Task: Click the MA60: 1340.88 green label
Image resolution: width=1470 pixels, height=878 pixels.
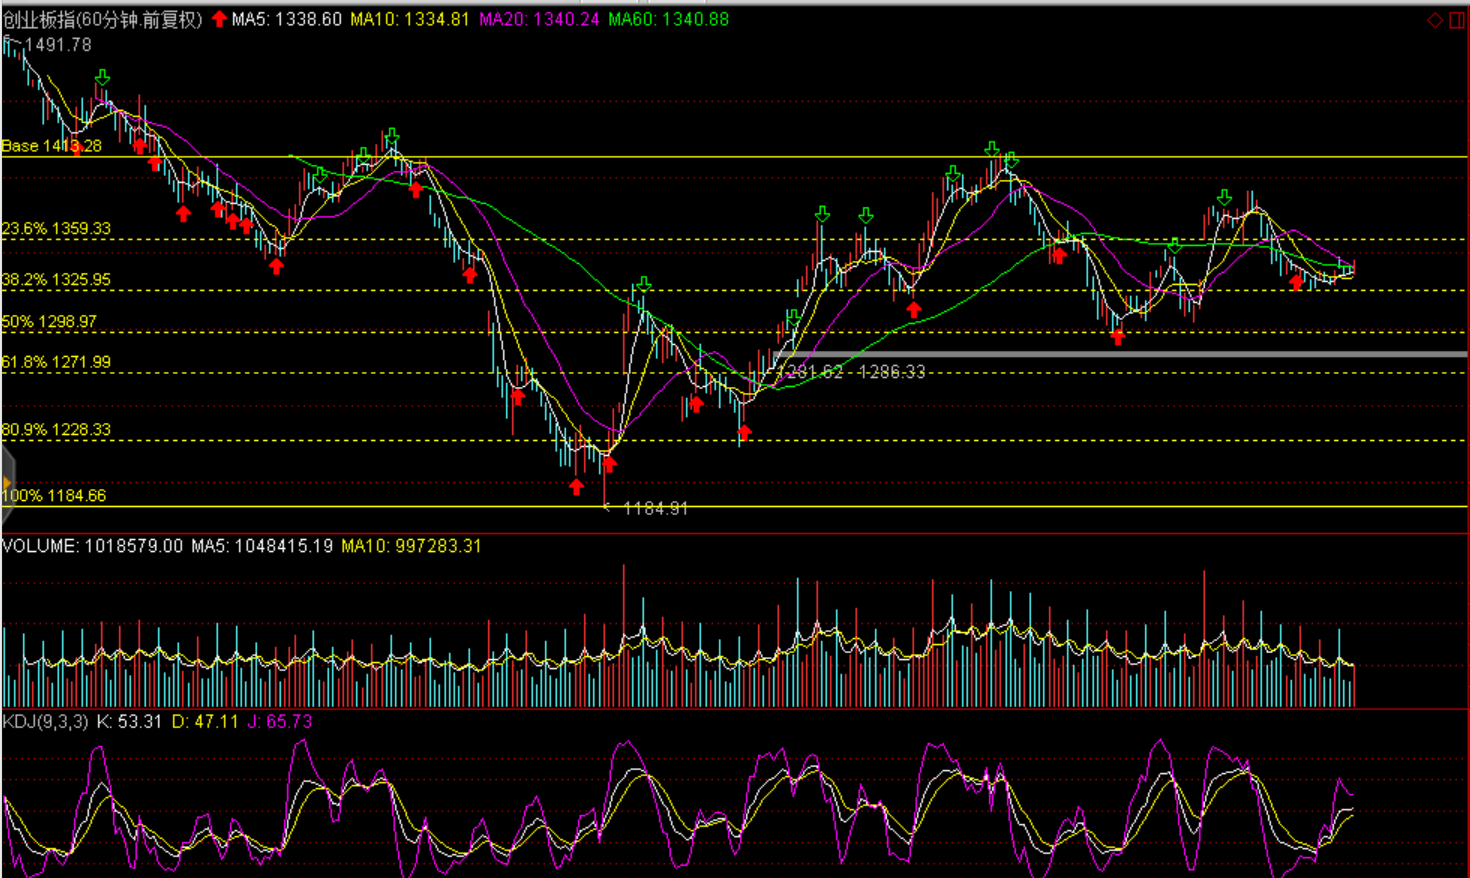Action: point(669,19)
